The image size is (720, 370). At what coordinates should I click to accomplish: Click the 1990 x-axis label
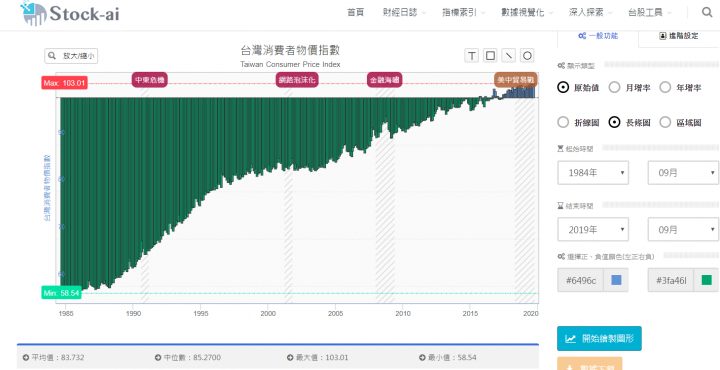coord(133,314)
